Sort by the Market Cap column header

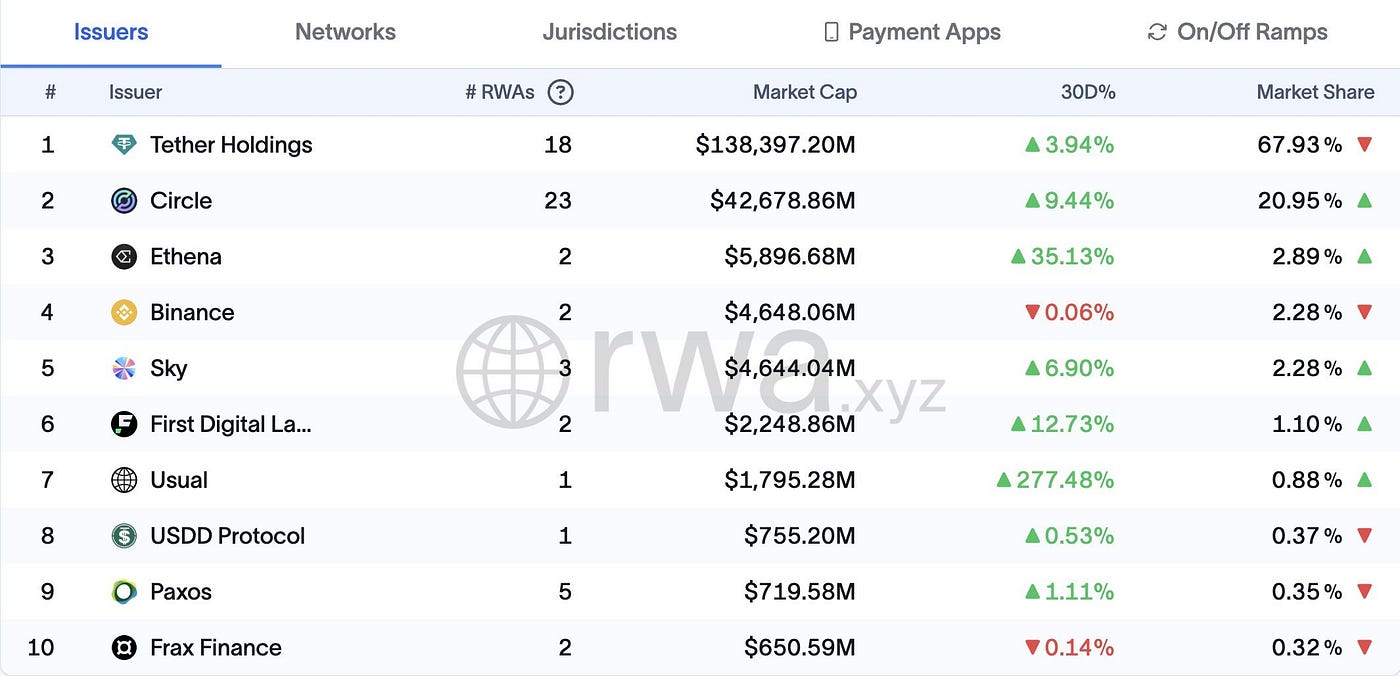[804, 92]
